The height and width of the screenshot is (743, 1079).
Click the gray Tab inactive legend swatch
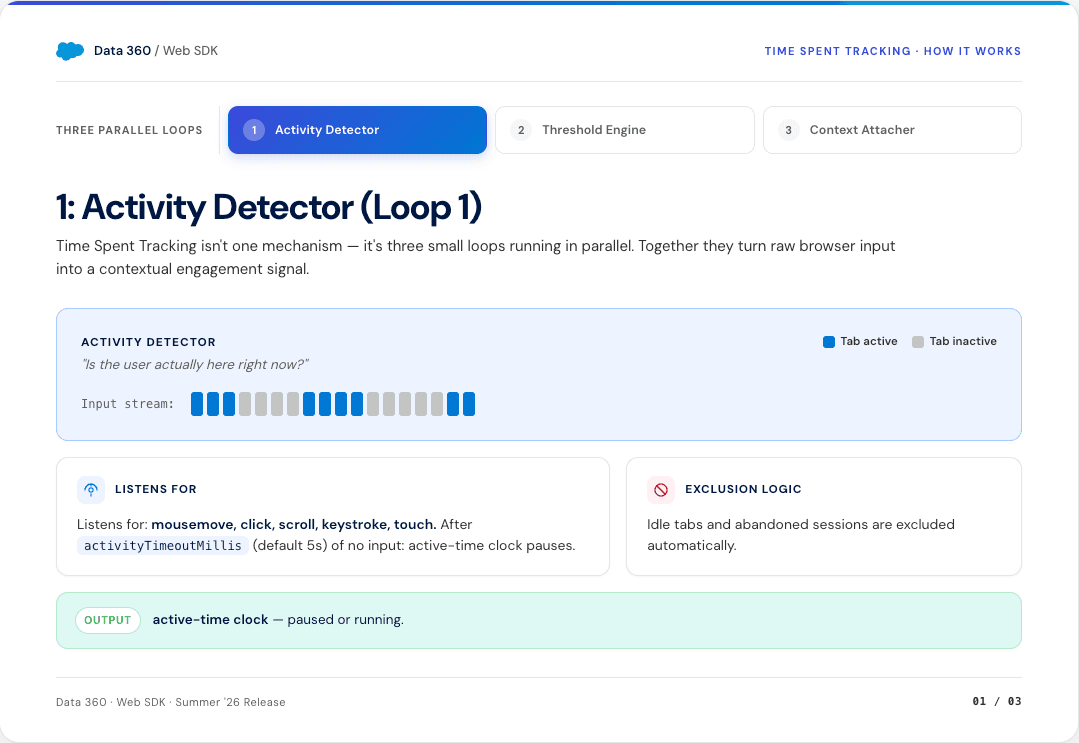click(x=918, y=342)
